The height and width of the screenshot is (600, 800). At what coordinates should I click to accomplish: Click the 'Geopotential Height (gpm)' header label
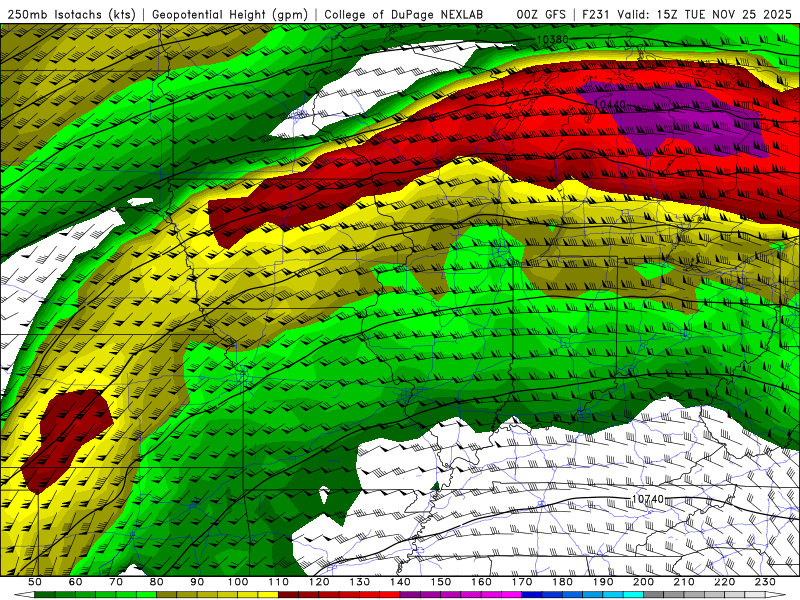[x=230, y=14]
